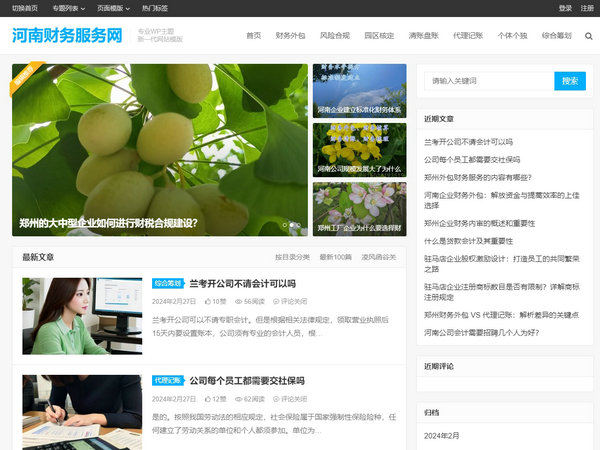Image resolution: width=600 pixels, height=450 pixels.
Task: Click eye icon beside 56阅读
Action: click(238, 302)
